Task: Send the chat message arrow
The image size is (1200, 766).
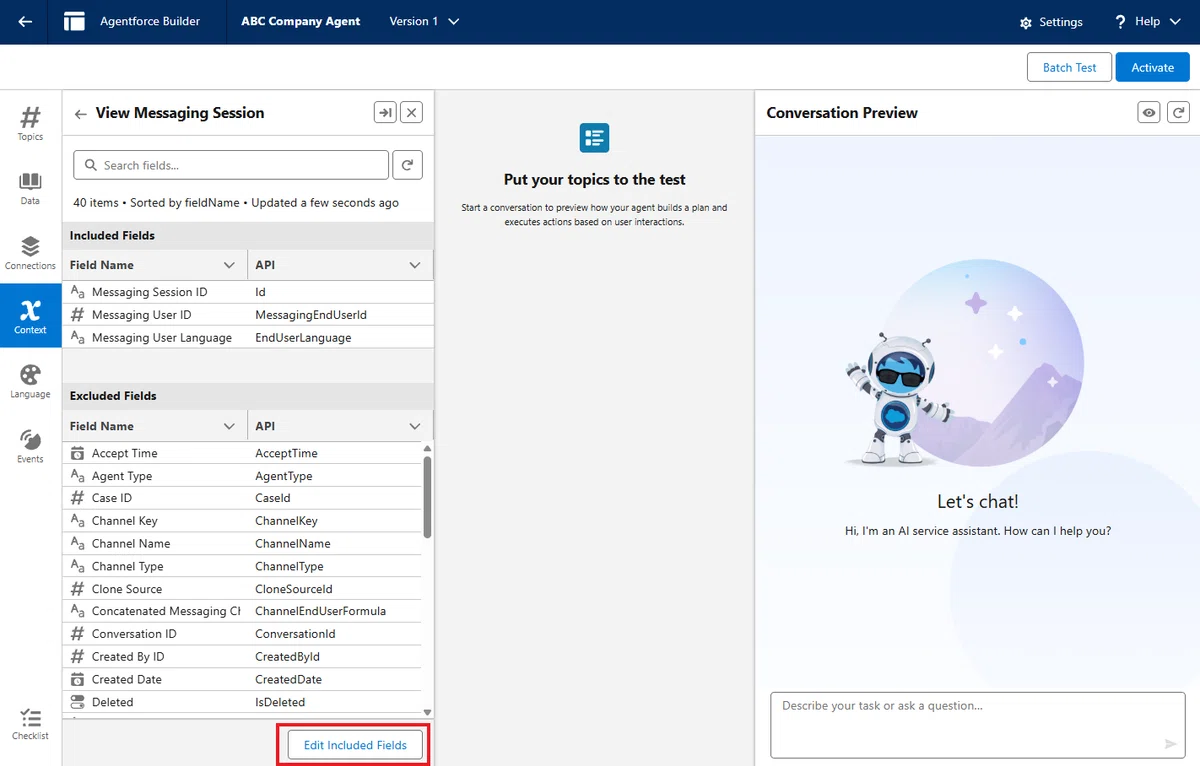Action: tap(1170, 744)
